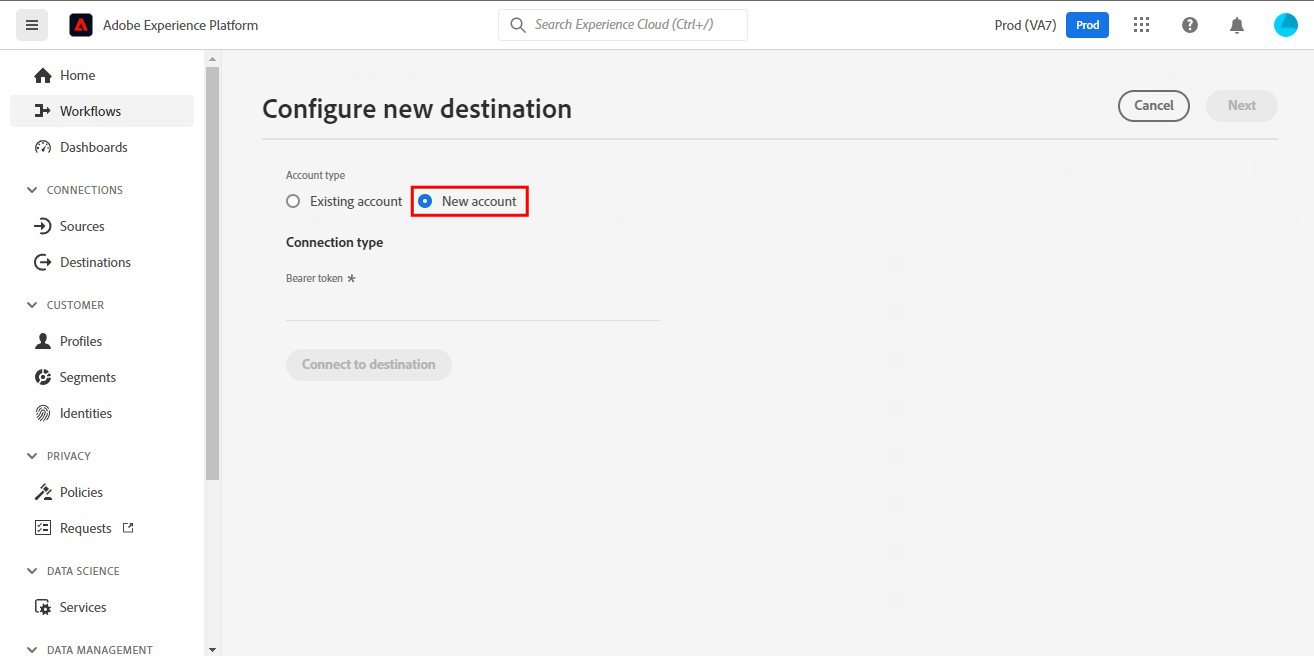Collapse the Privacy section
Image resolution: width=1314 pixels, height=656 pixels.
pos(31,456)
